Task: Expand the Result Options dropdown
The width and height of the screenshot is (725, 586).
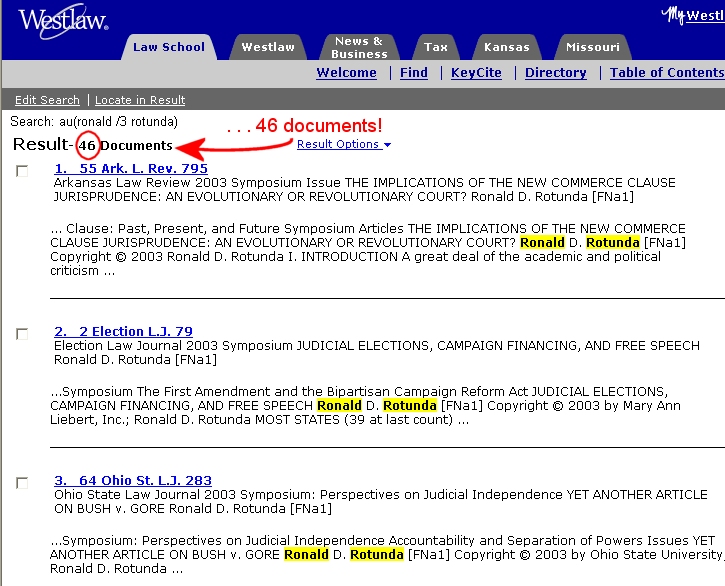Action: (344, 144)
